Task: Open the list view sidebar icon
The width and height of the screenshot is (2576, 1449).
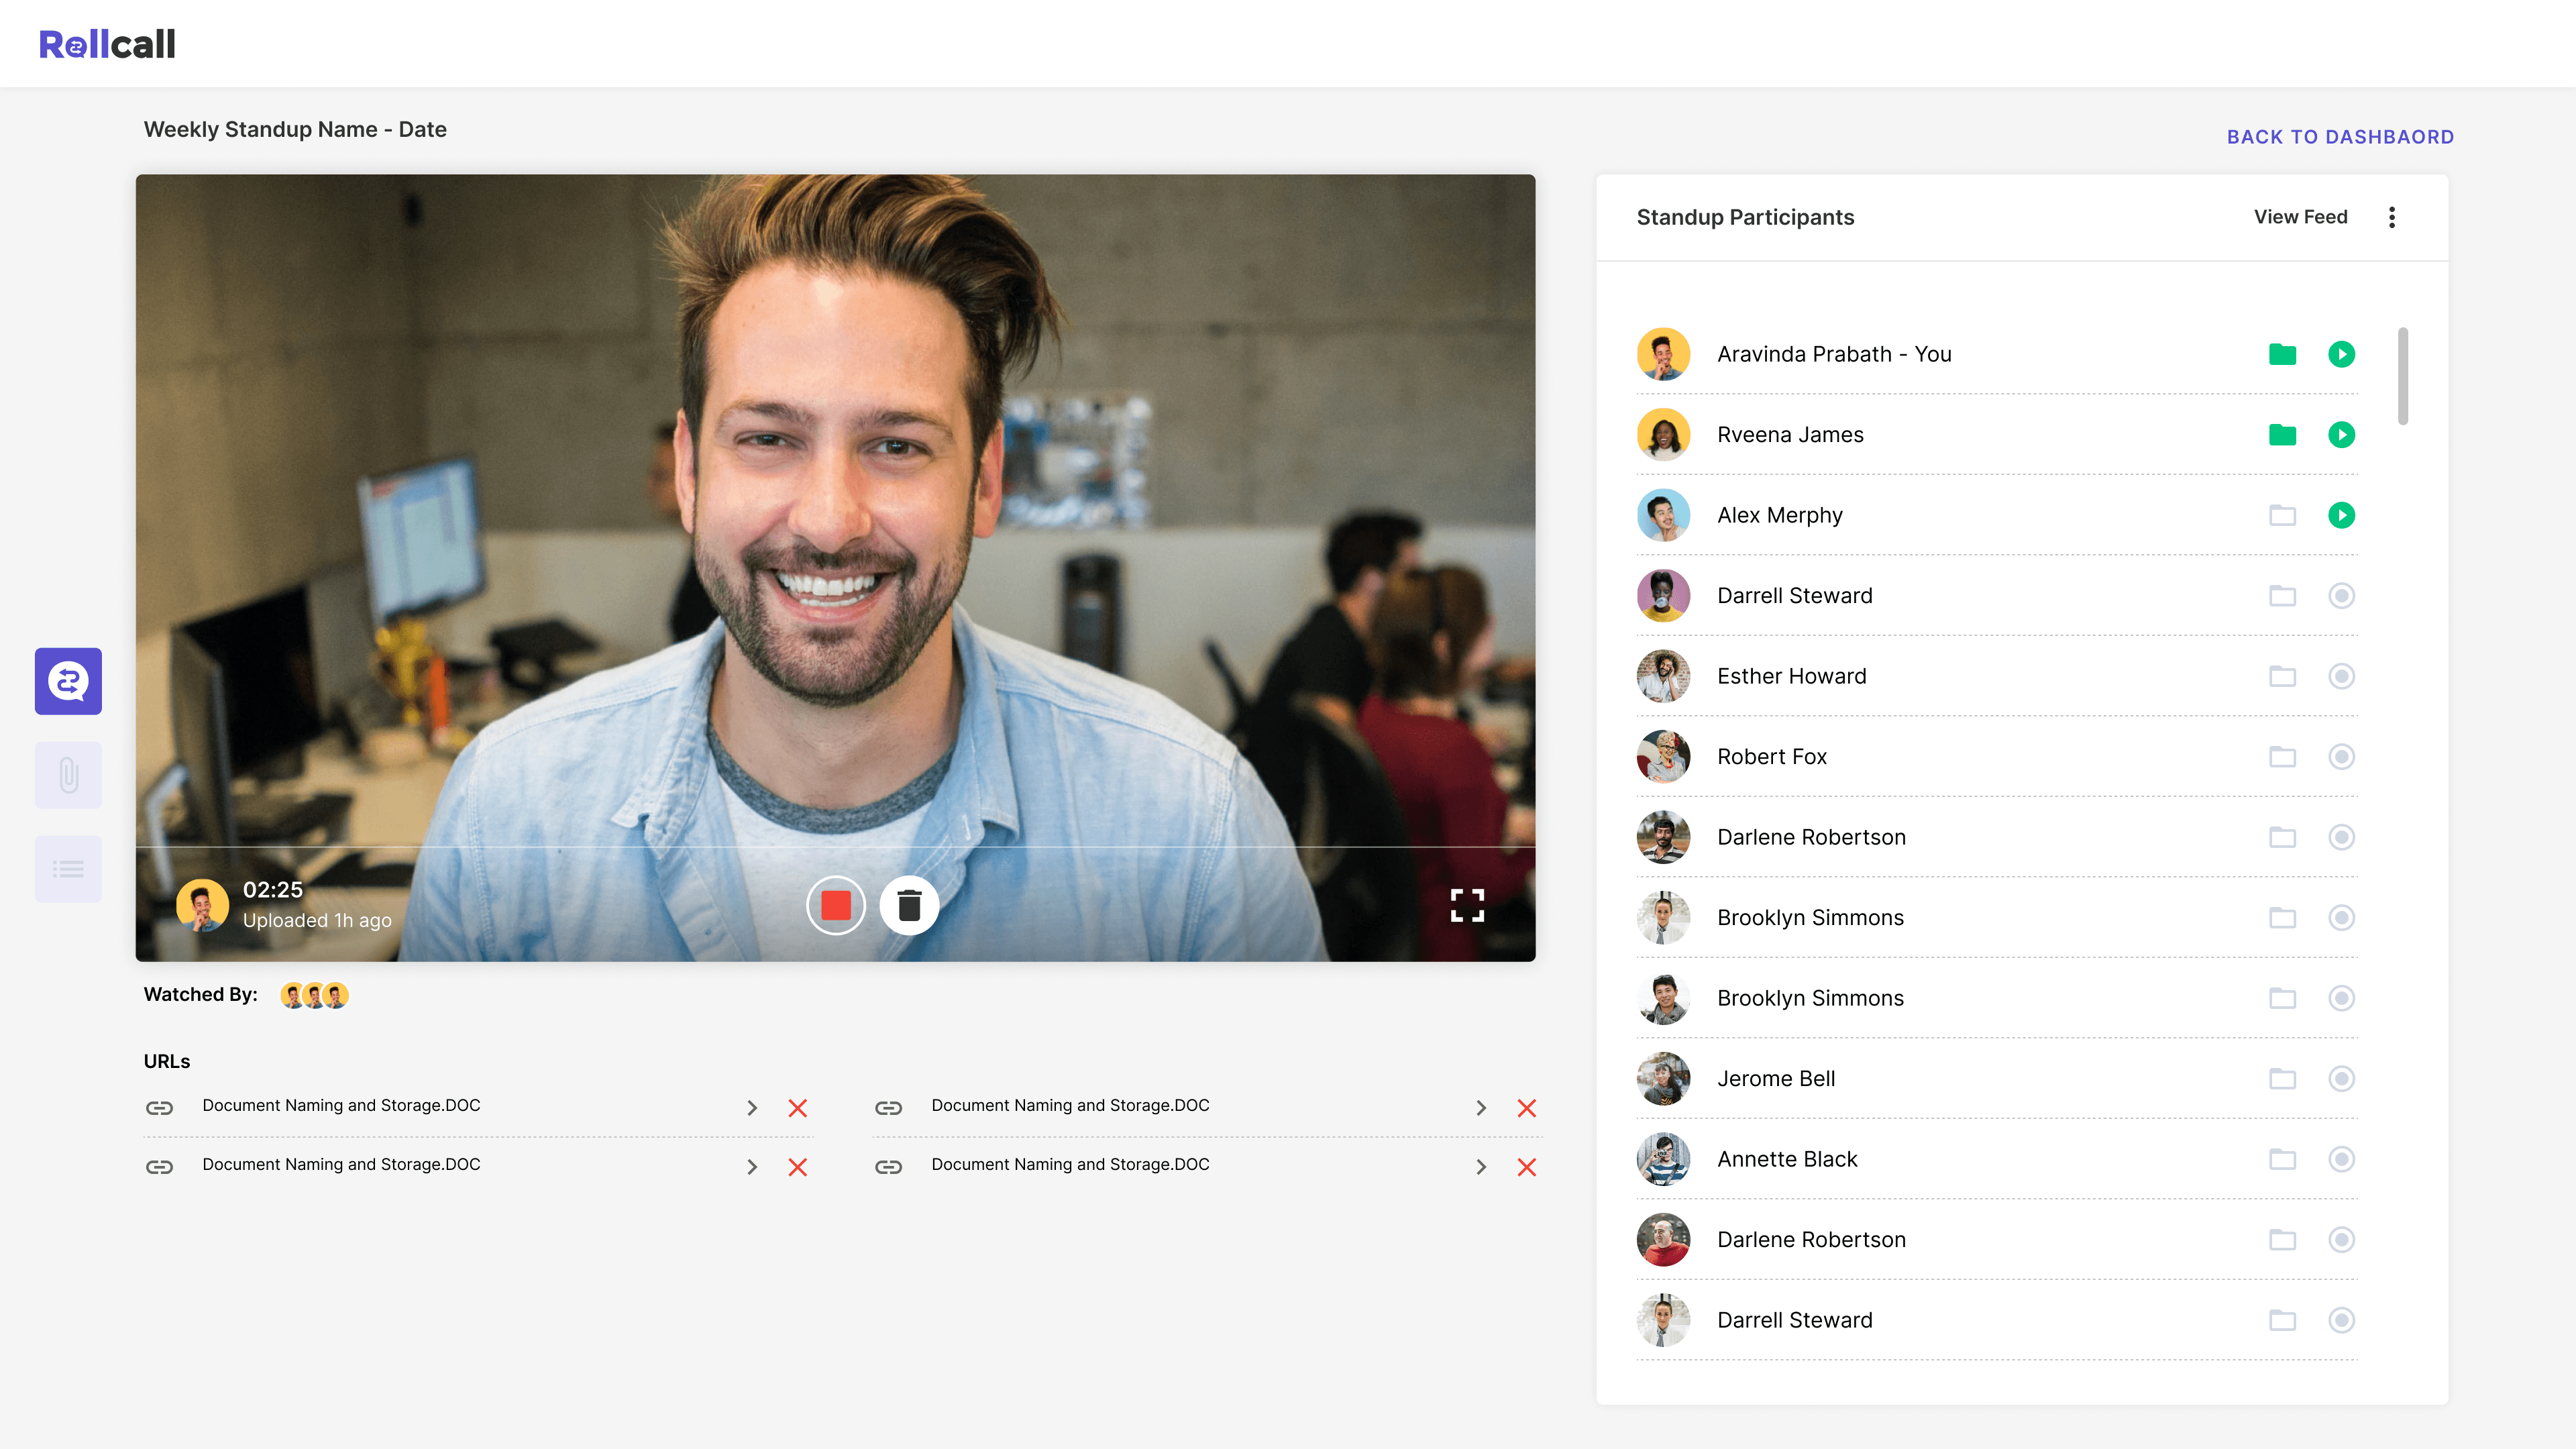Action: tap(68, 869)
